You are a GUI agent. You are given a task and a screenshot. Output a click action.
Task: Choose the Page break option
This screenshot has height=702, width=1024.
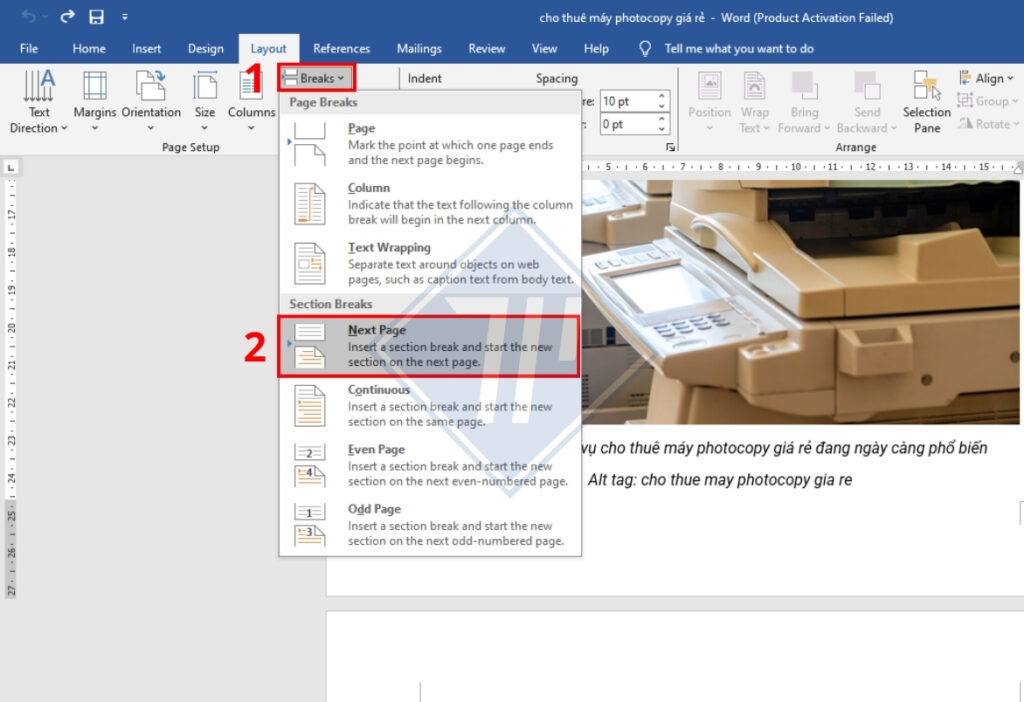coord(430,144)
